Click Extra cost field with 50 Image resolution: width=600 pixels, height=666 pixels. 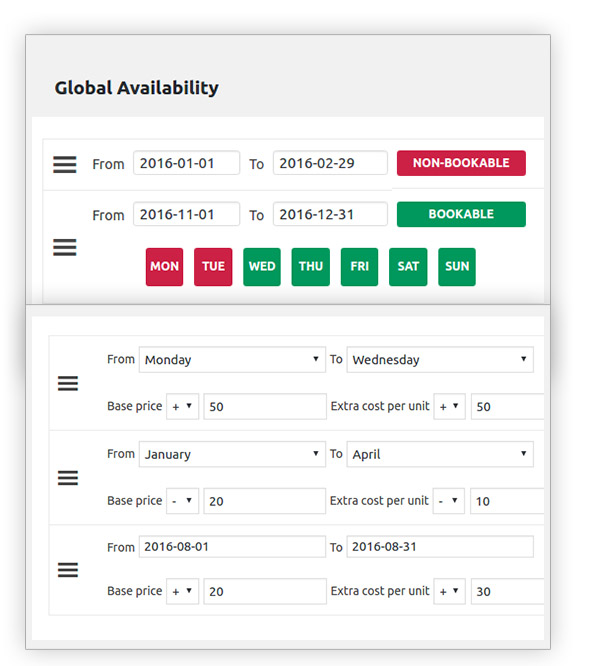507,406
